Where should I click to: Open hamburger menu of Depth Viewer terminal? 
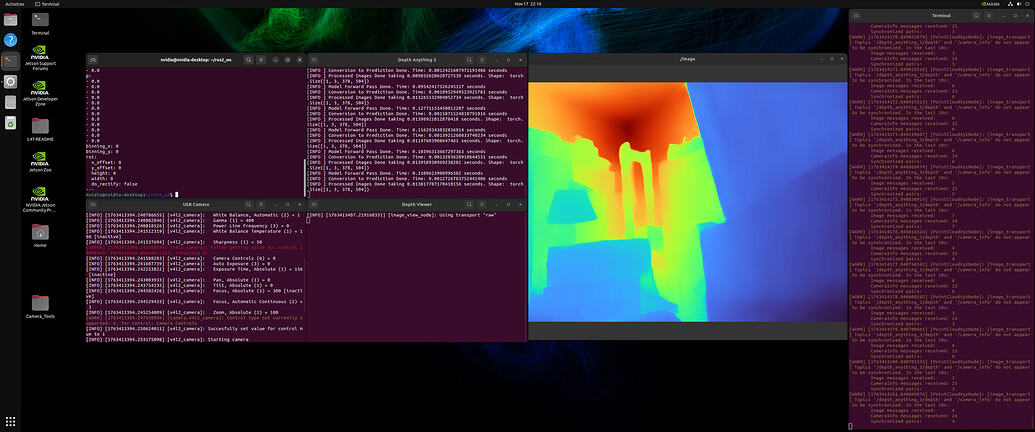[483, 204]
